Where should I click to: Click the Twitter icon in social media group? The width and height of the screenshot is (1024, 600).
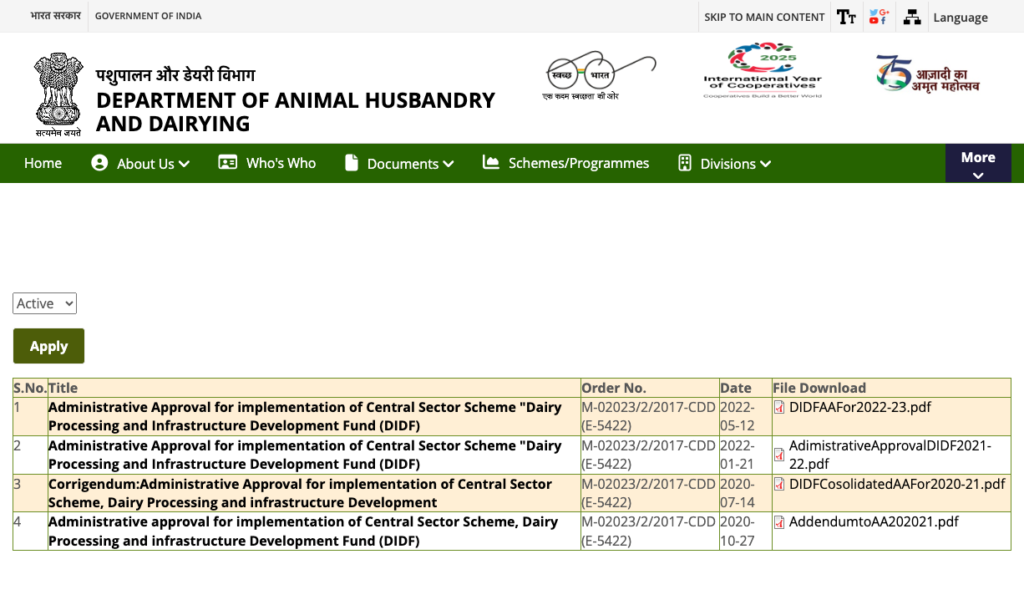tap(873, 12)
